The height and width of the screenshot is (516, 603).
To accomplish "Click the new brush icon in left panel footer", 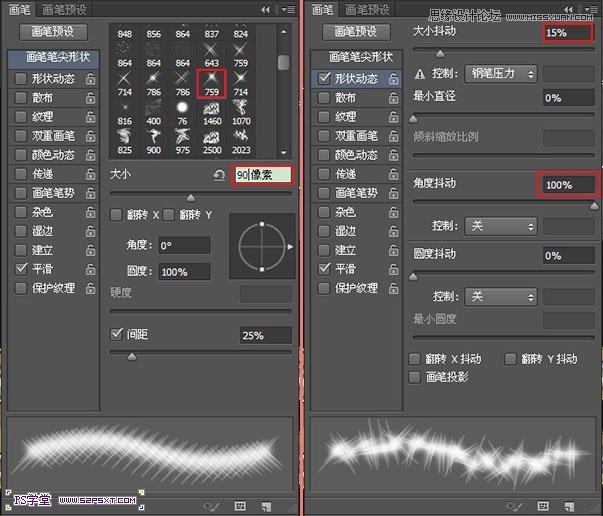I will [266, 506].
